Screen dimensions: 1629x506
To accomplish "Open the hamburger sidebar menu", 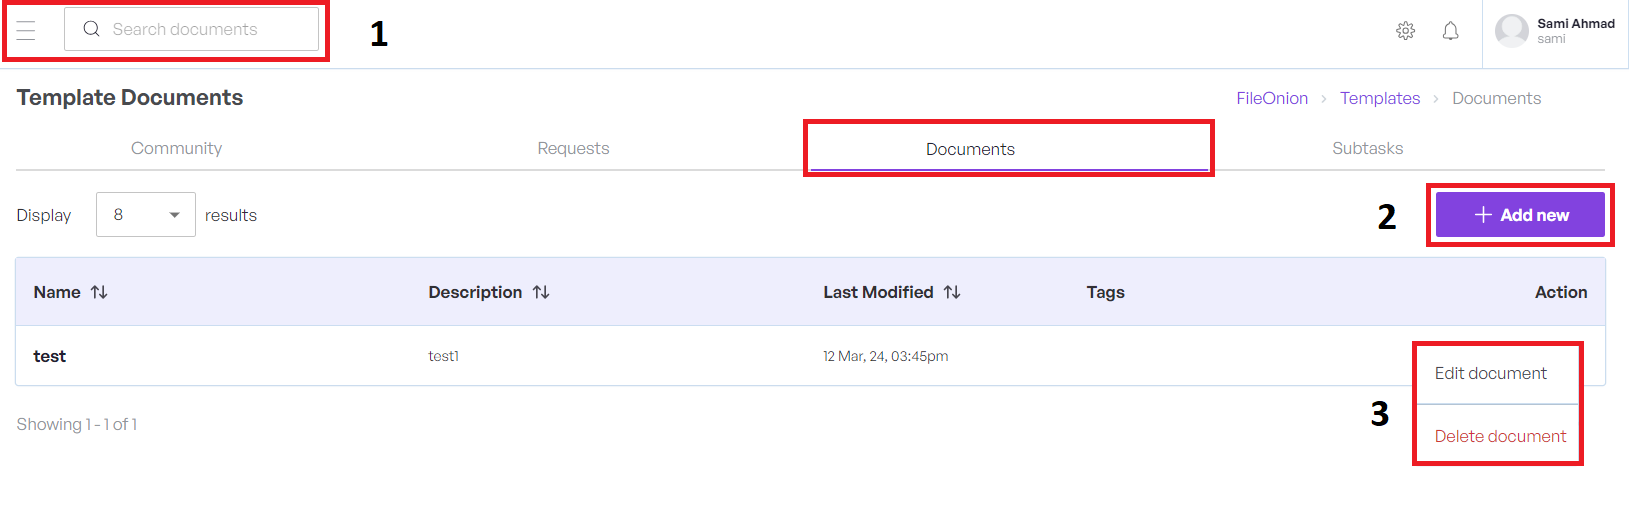I will (26, 30).
